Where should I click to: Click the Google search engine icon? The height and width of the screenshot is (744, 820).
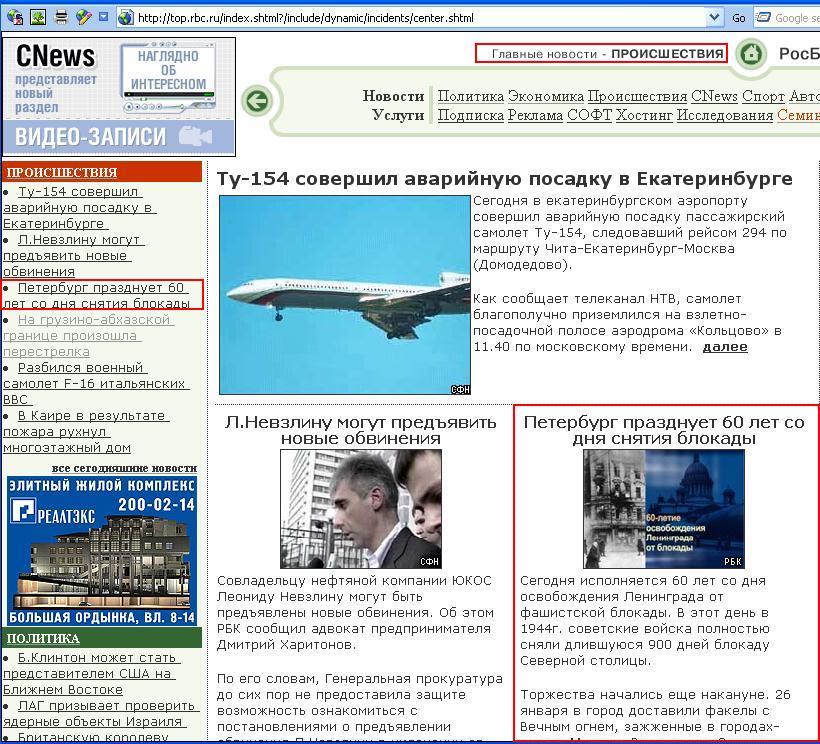[764, 17]
